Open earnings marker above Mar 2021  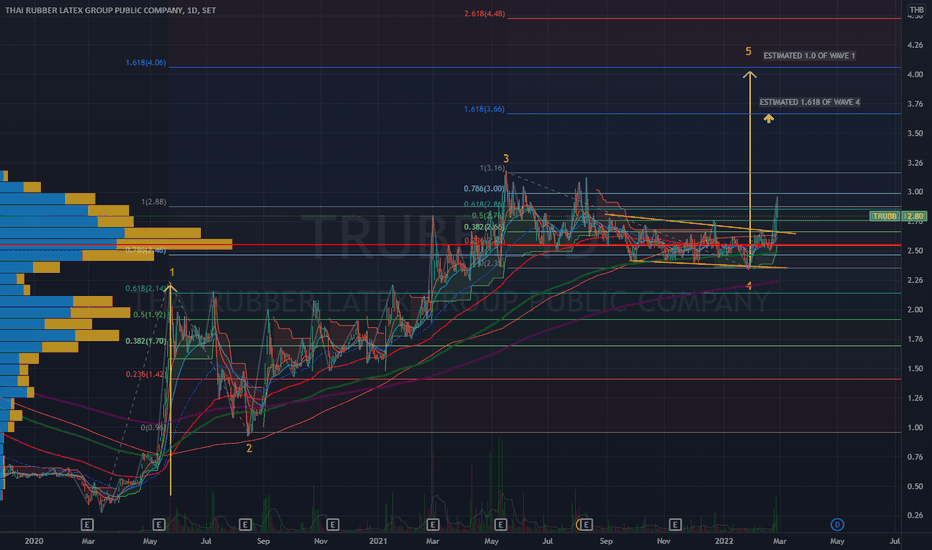pos(433,524)
